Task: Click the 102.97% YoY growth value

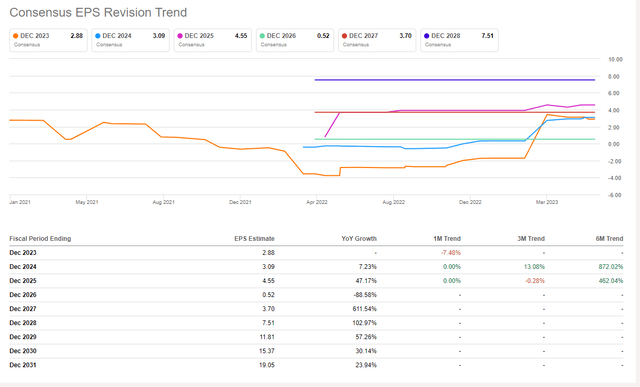Action: click(364, 323)
